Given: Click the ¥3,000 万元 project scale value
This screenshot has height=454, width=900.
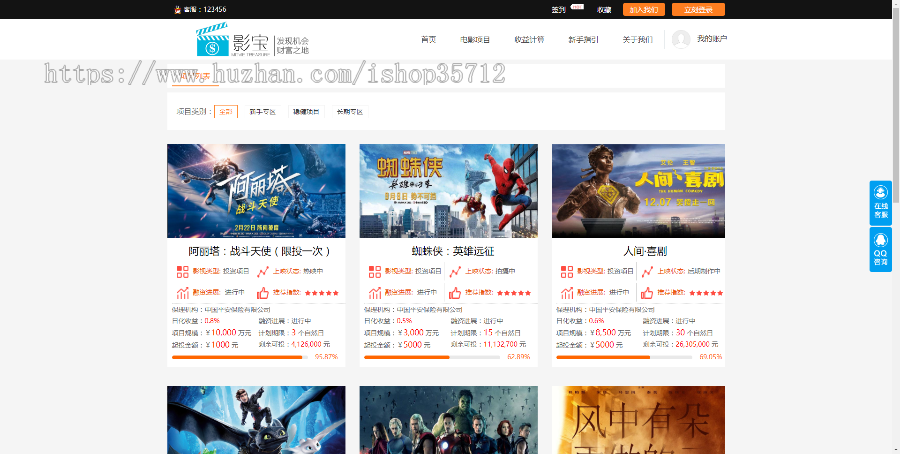Looking at the screenshot, I should (x=418, y=332).
